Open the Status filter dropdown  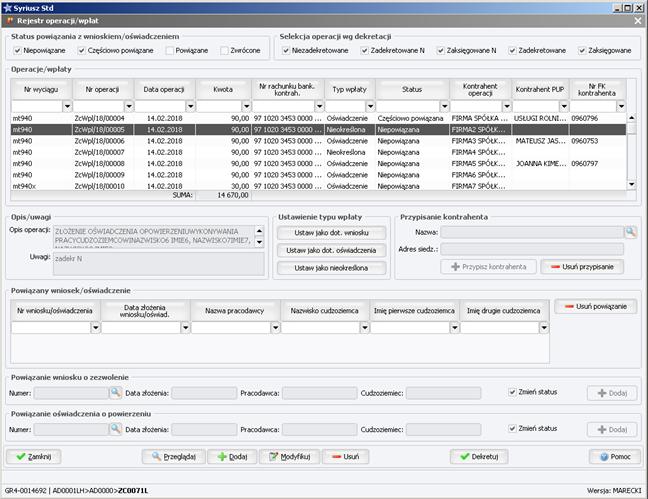pos(444,106)
